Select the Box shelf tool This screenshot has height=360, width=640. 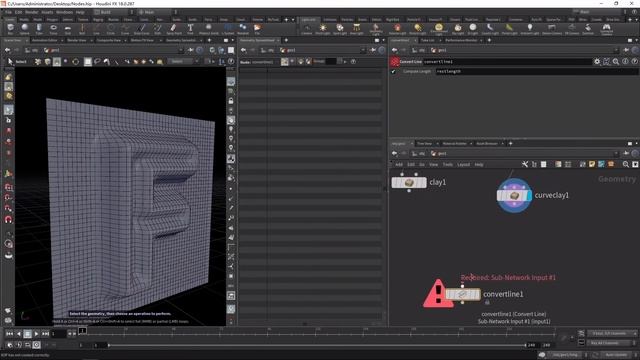(x=11, y=29)
